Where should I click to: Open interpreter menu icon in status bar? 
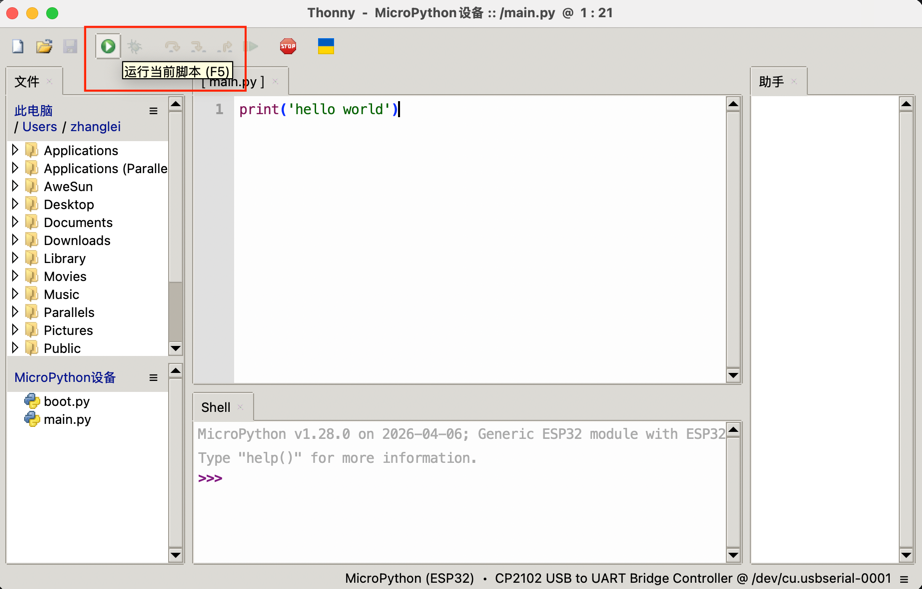904,579
